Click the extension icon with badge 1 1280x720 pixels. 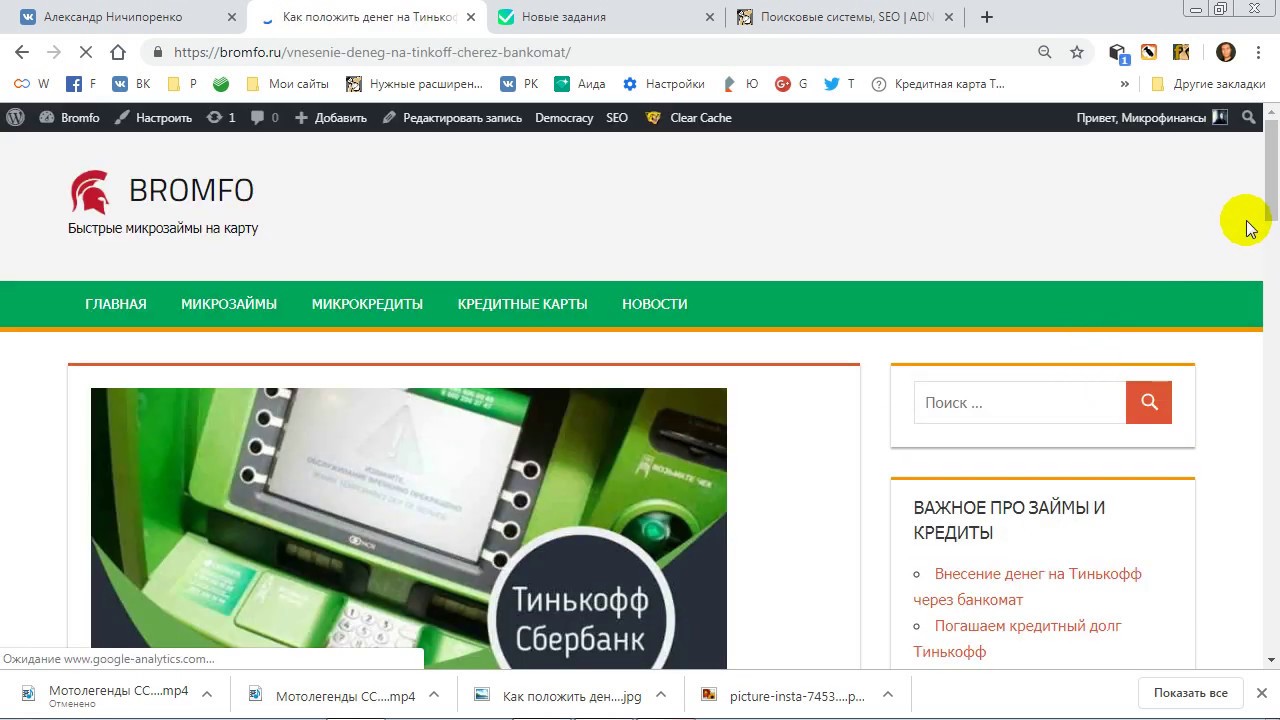point(1118,53)
